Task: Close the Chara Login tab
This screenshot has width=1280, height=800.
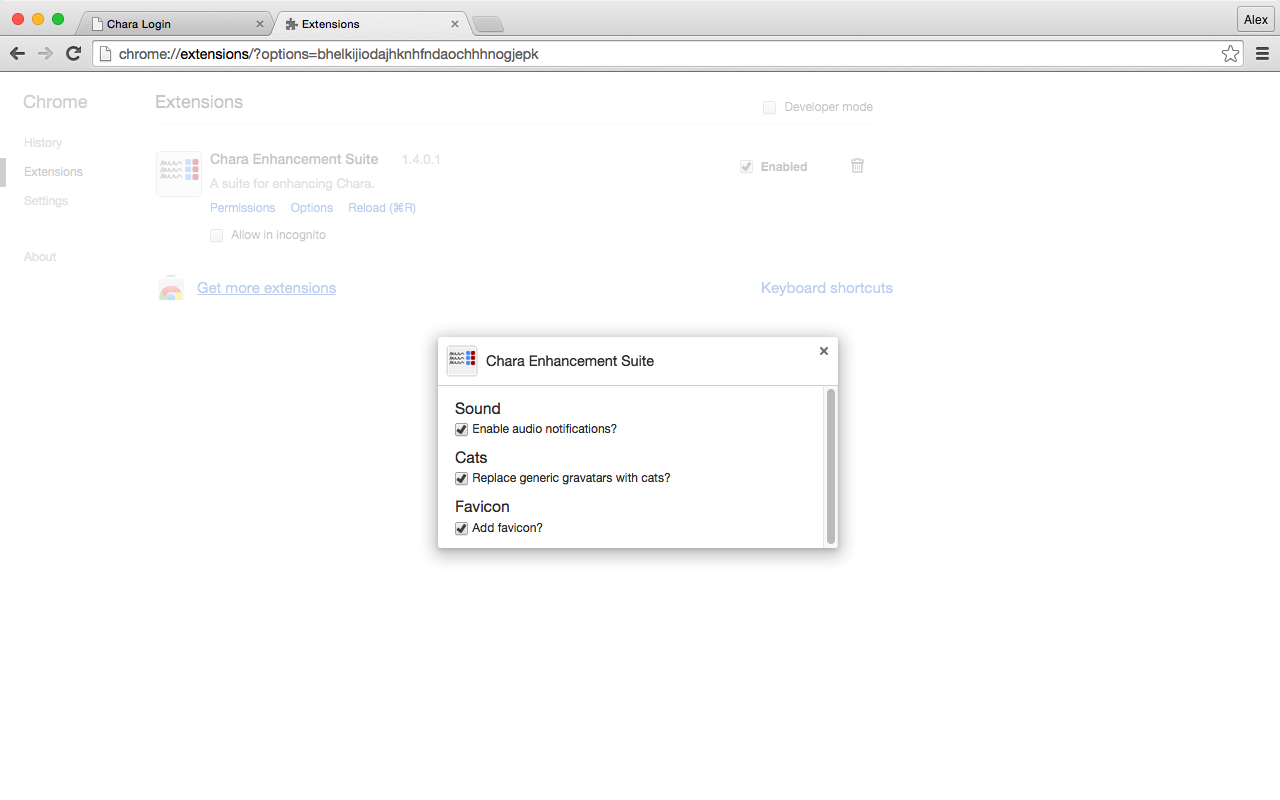Action: 260,24
